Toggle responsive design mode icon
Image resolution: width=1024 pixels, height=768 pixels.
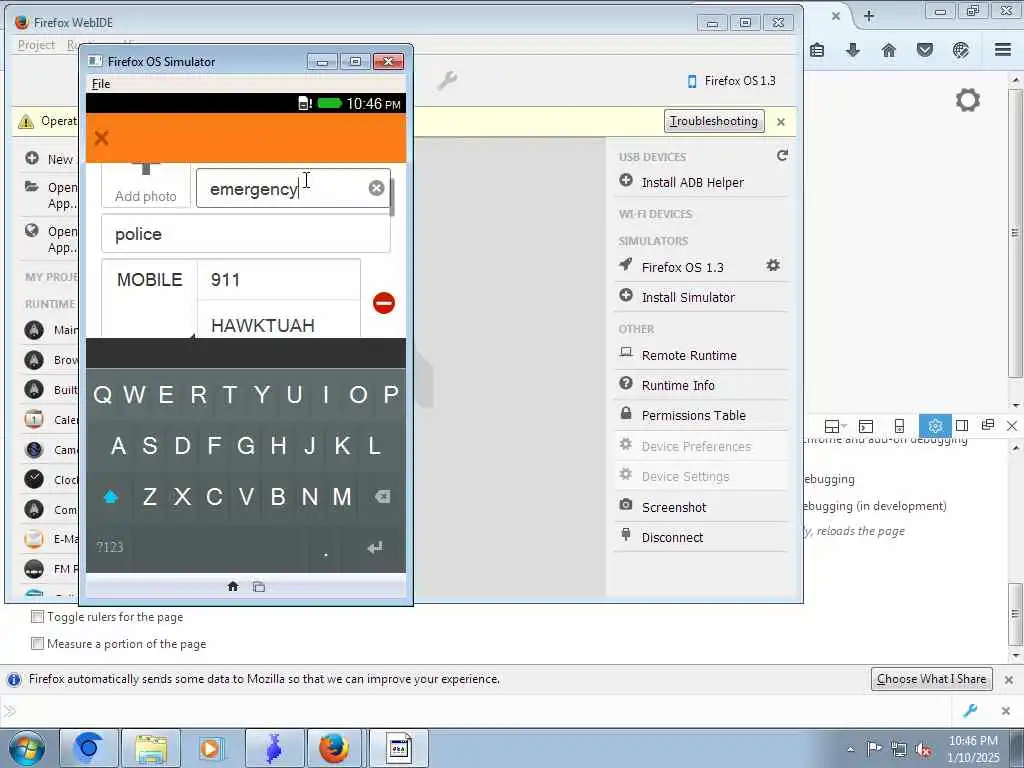[x=899, y=426]
